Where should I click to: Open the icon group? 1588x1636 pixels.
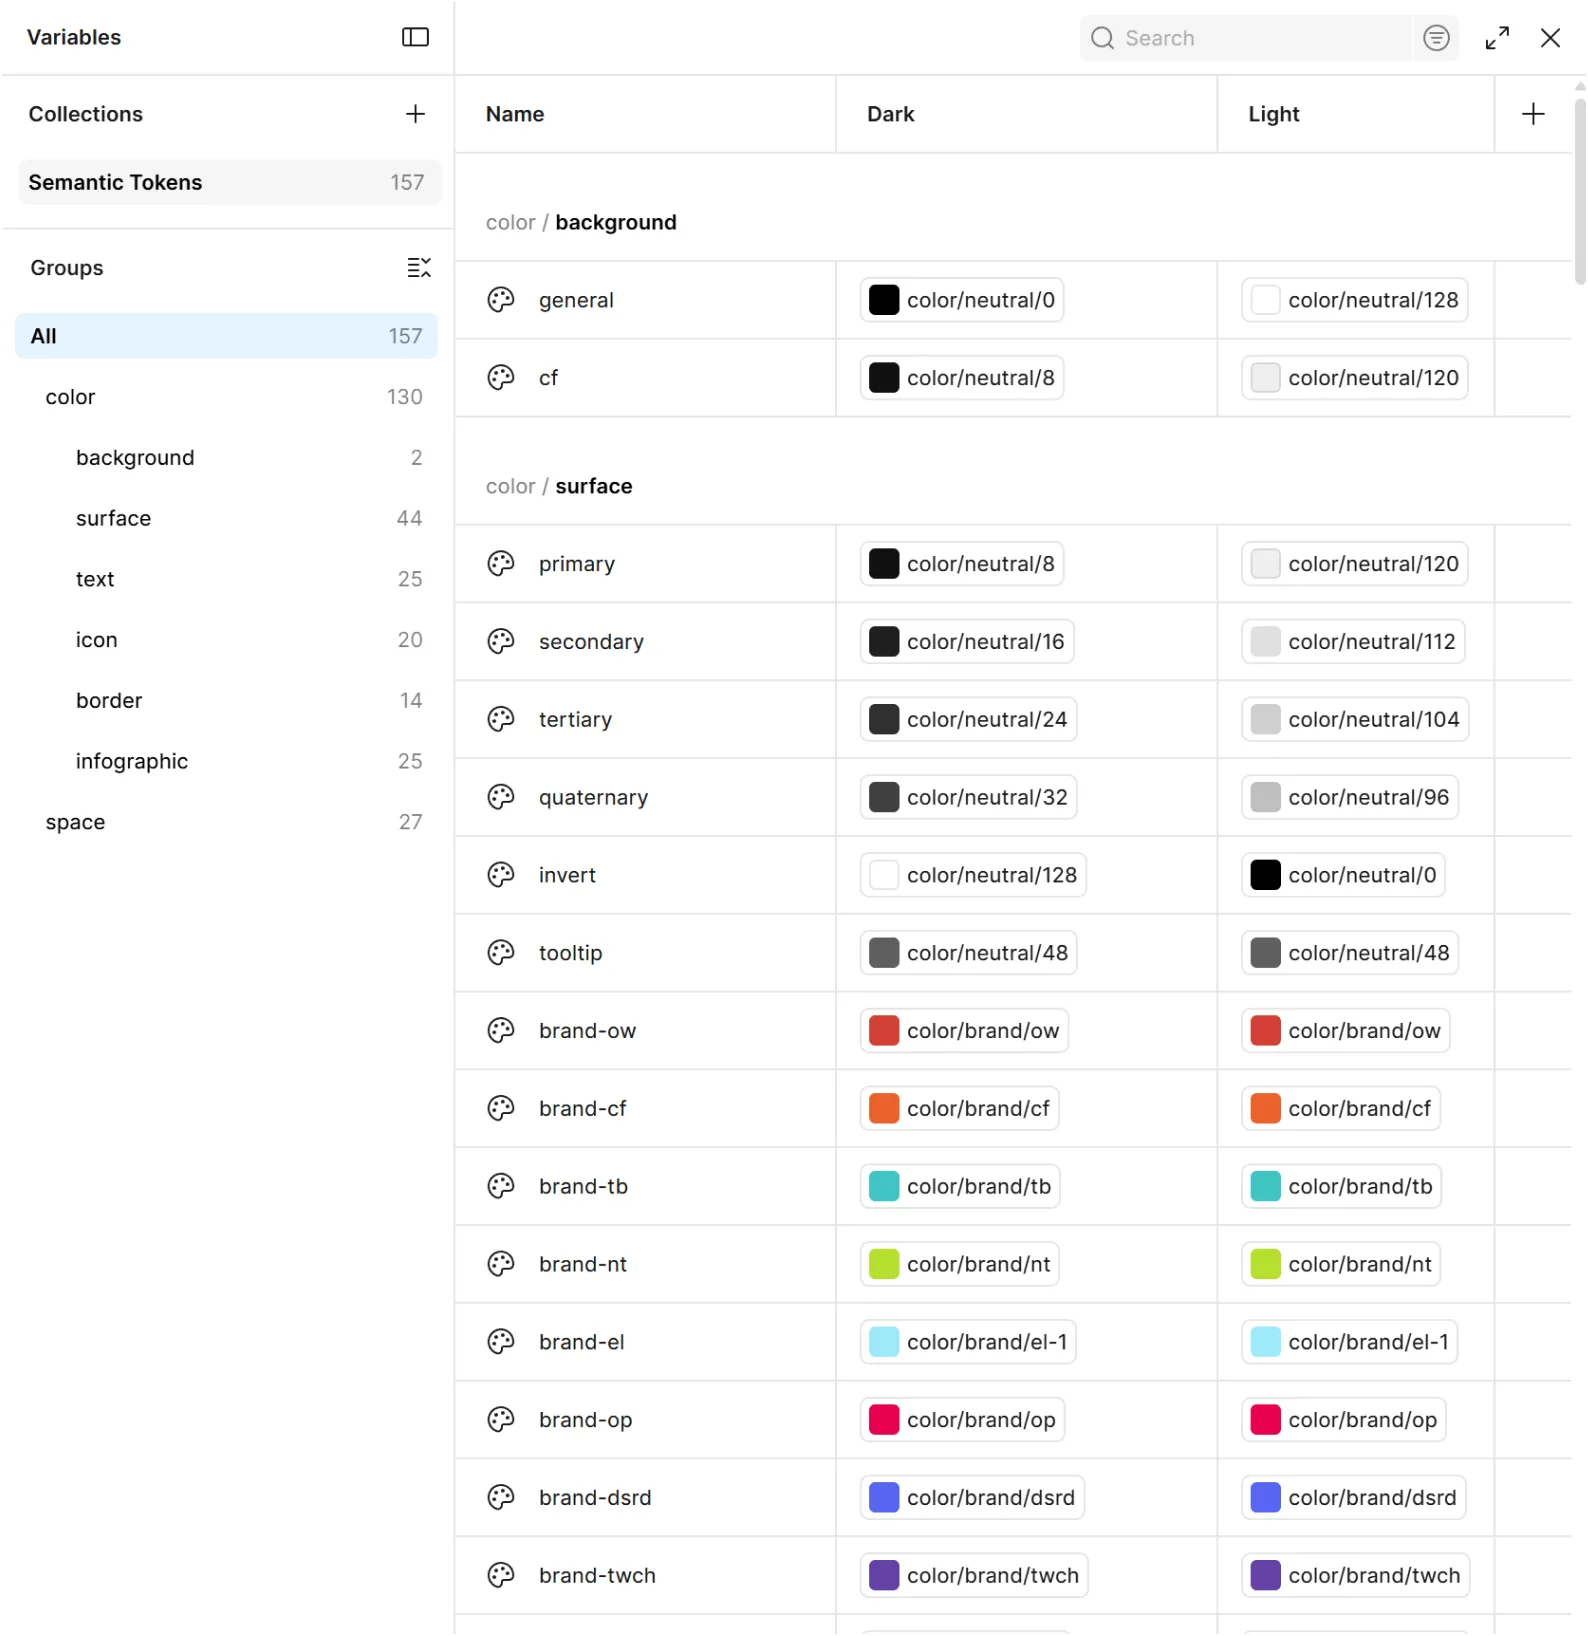(226, 640)
